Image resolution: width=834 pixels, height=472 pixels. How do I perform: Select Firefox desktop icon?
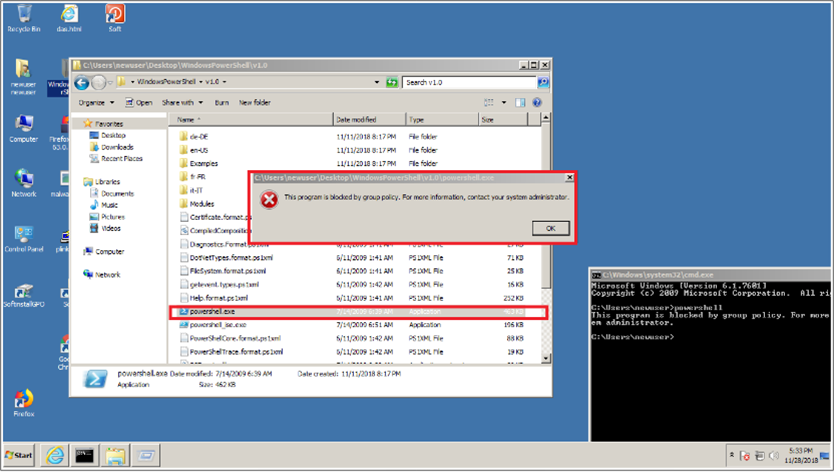24,403
